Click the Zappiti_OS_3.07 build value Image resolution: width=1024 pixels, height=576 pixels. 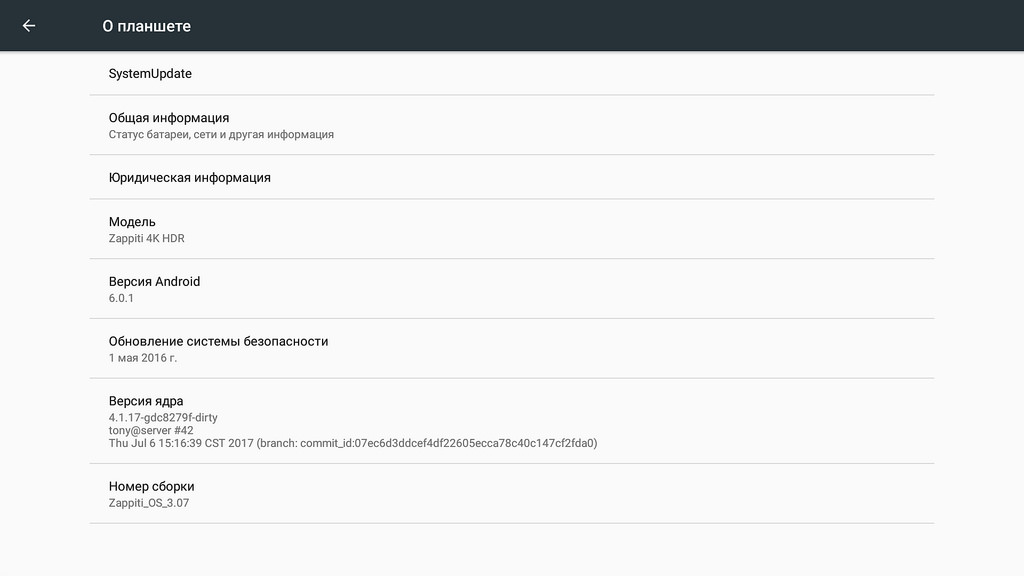click(149, 503)
